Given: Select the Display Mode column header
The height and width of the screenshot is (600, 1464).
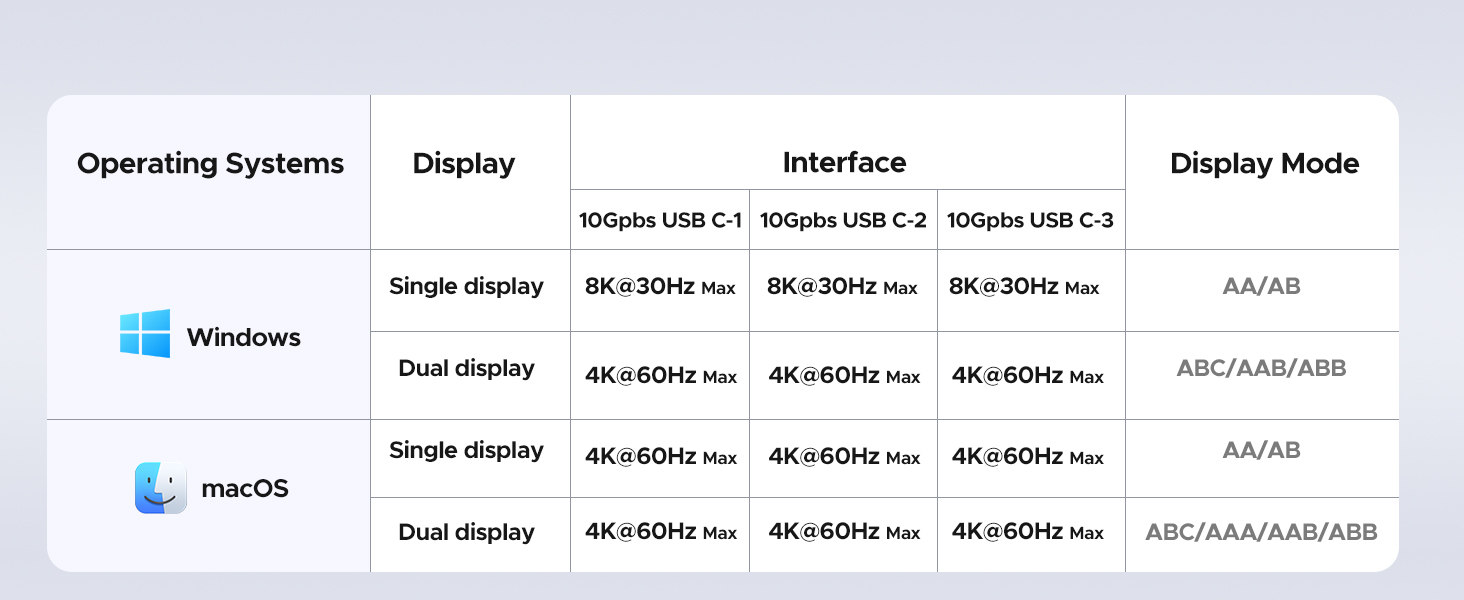Looking at the screenshot, I should point(1265,163).
